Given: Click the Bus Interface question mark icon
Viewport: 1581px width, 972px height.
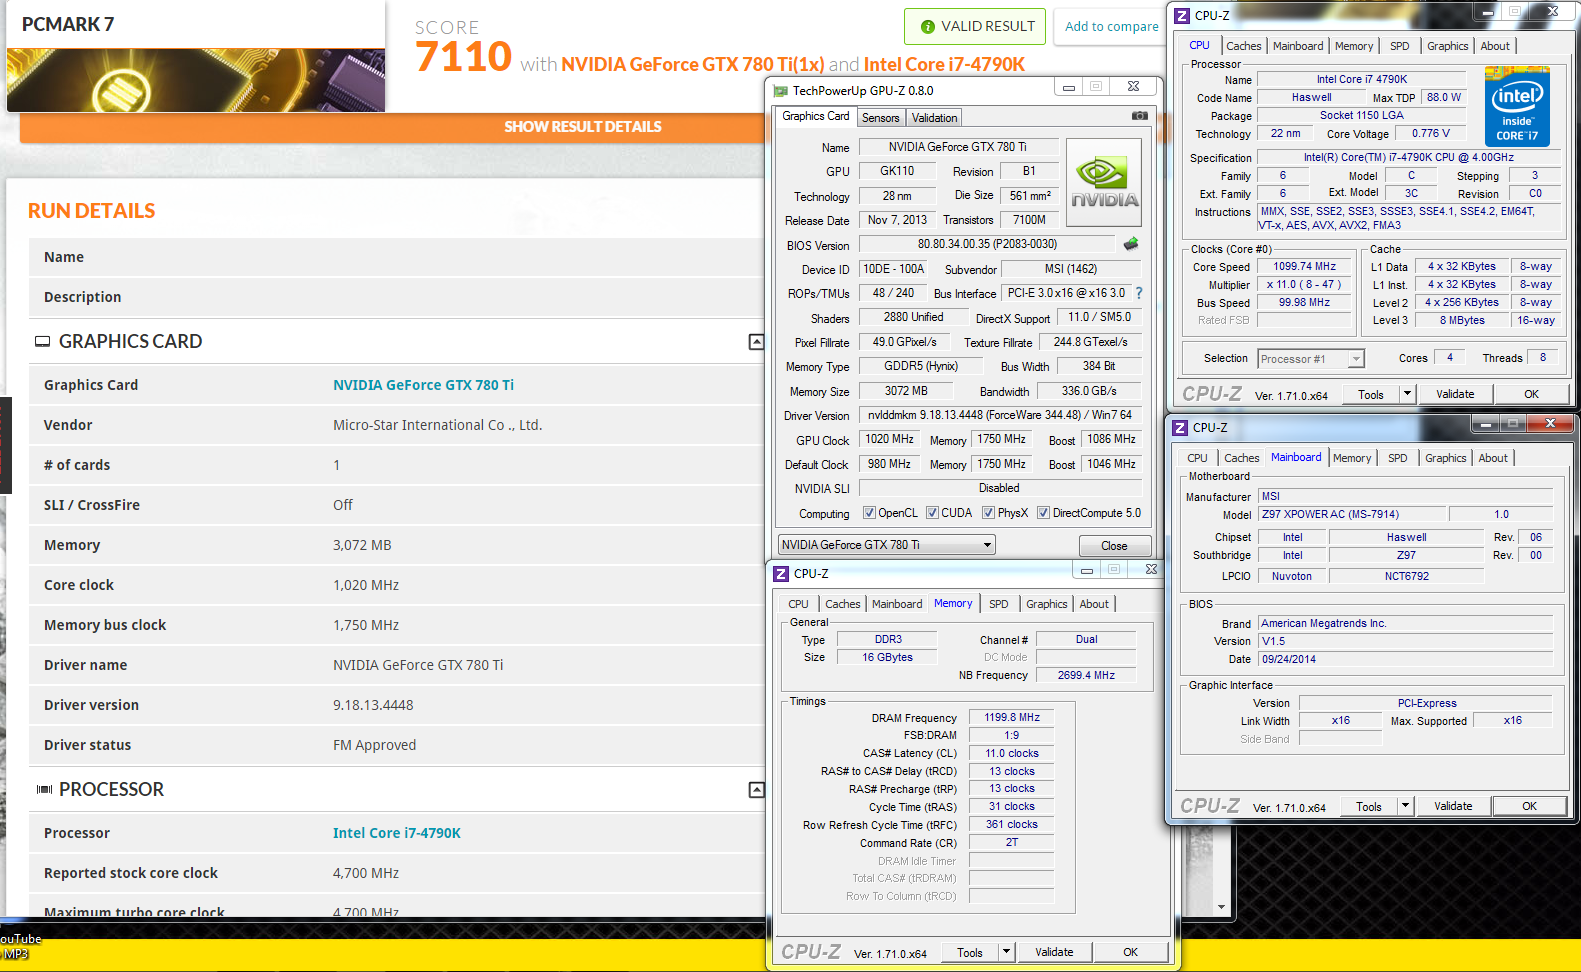Looking at the screenshot, I should 1138,293.
